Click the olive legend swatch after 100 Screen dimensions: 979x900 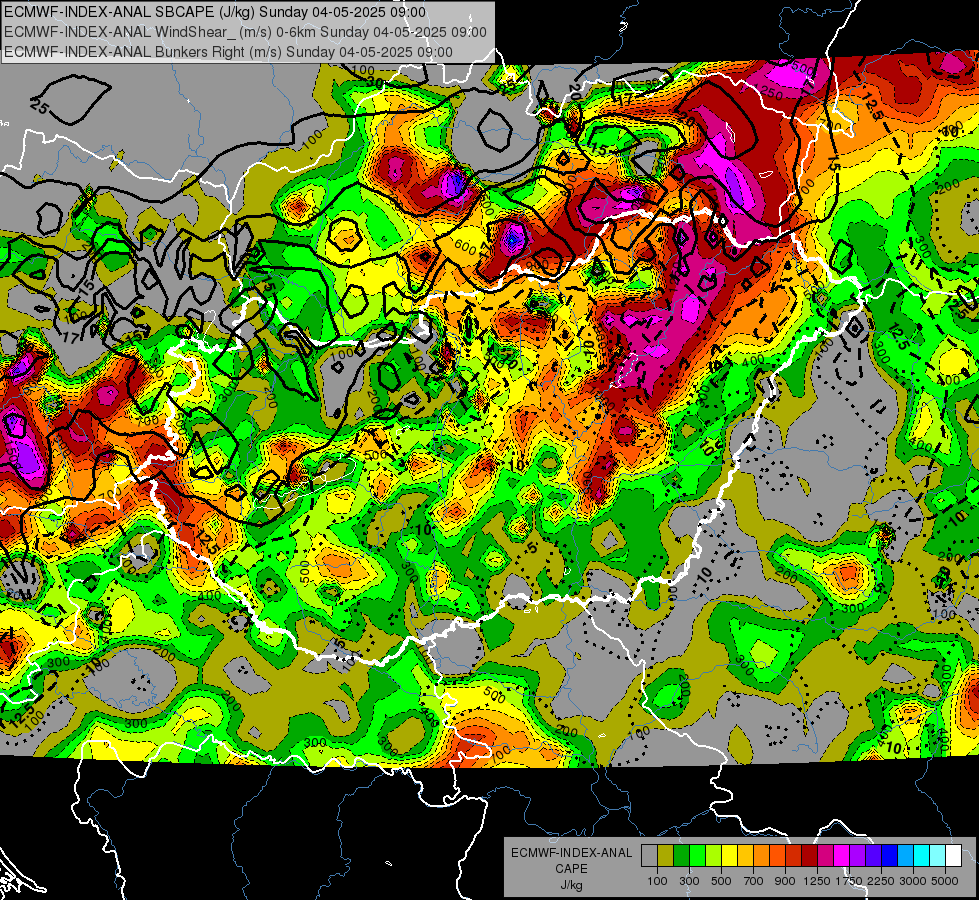[x=666, y=856]
